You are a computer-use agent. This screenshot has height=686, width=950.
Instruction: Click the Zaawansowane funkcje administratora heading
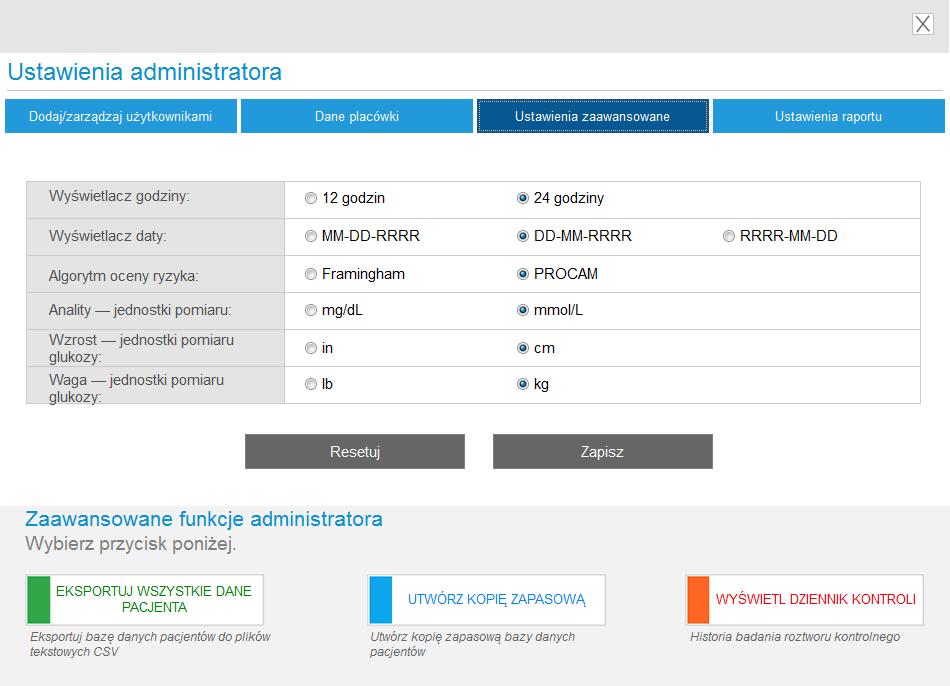point(204,519)
